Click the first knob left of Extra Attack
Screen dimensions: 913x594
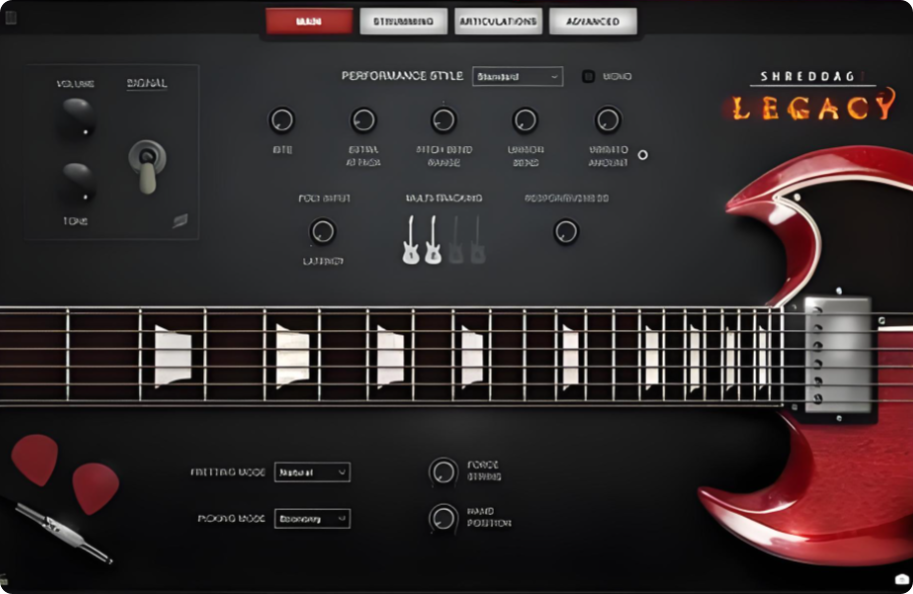pyautogui.click(x=282, y=121)
